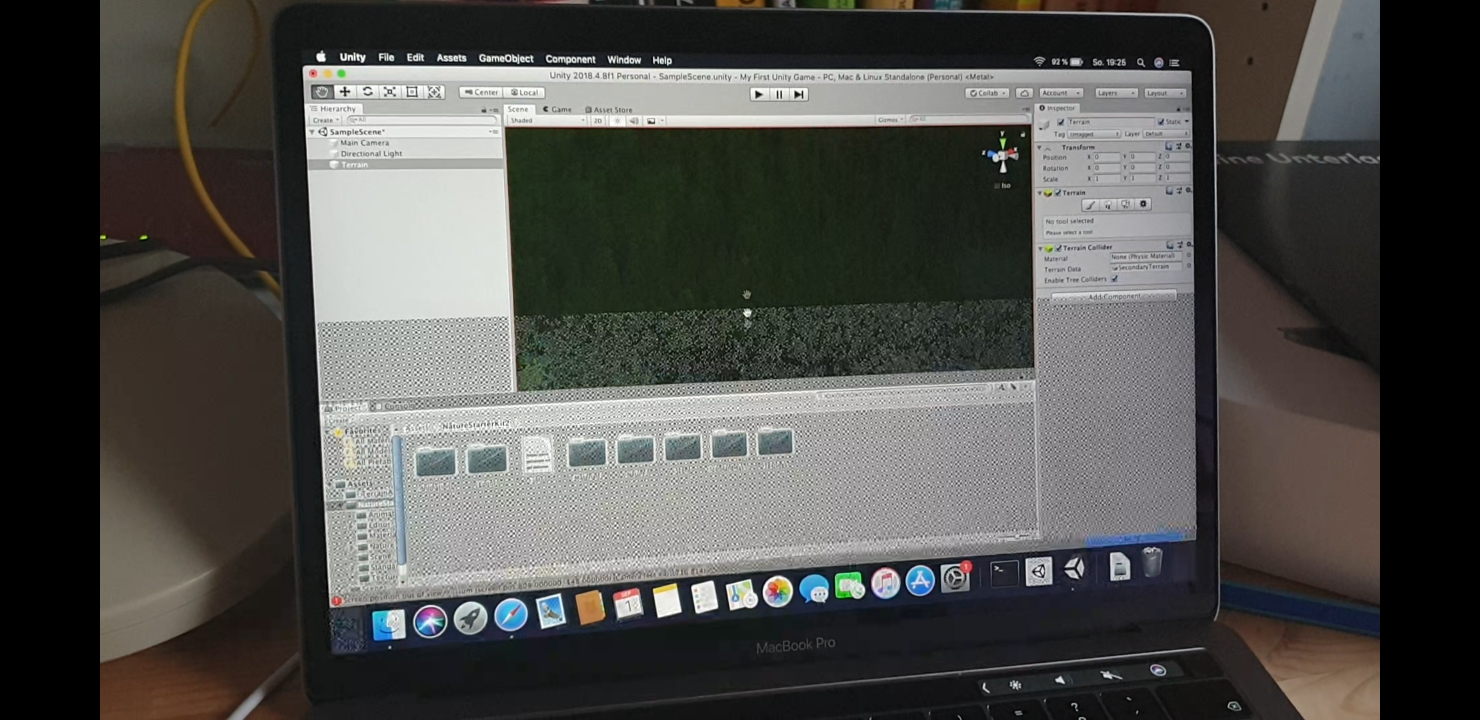Open the Edit menu

click(415, 58)
